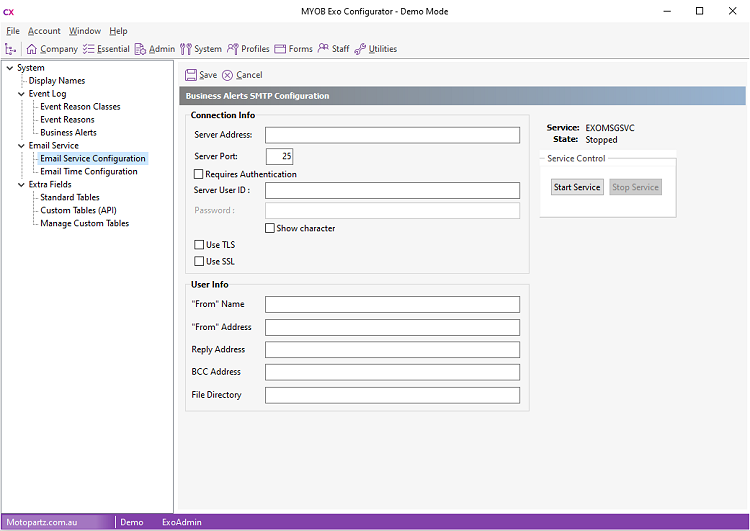Select Event Reason Classes tree item
750x531 pixels.
[80, 107]
